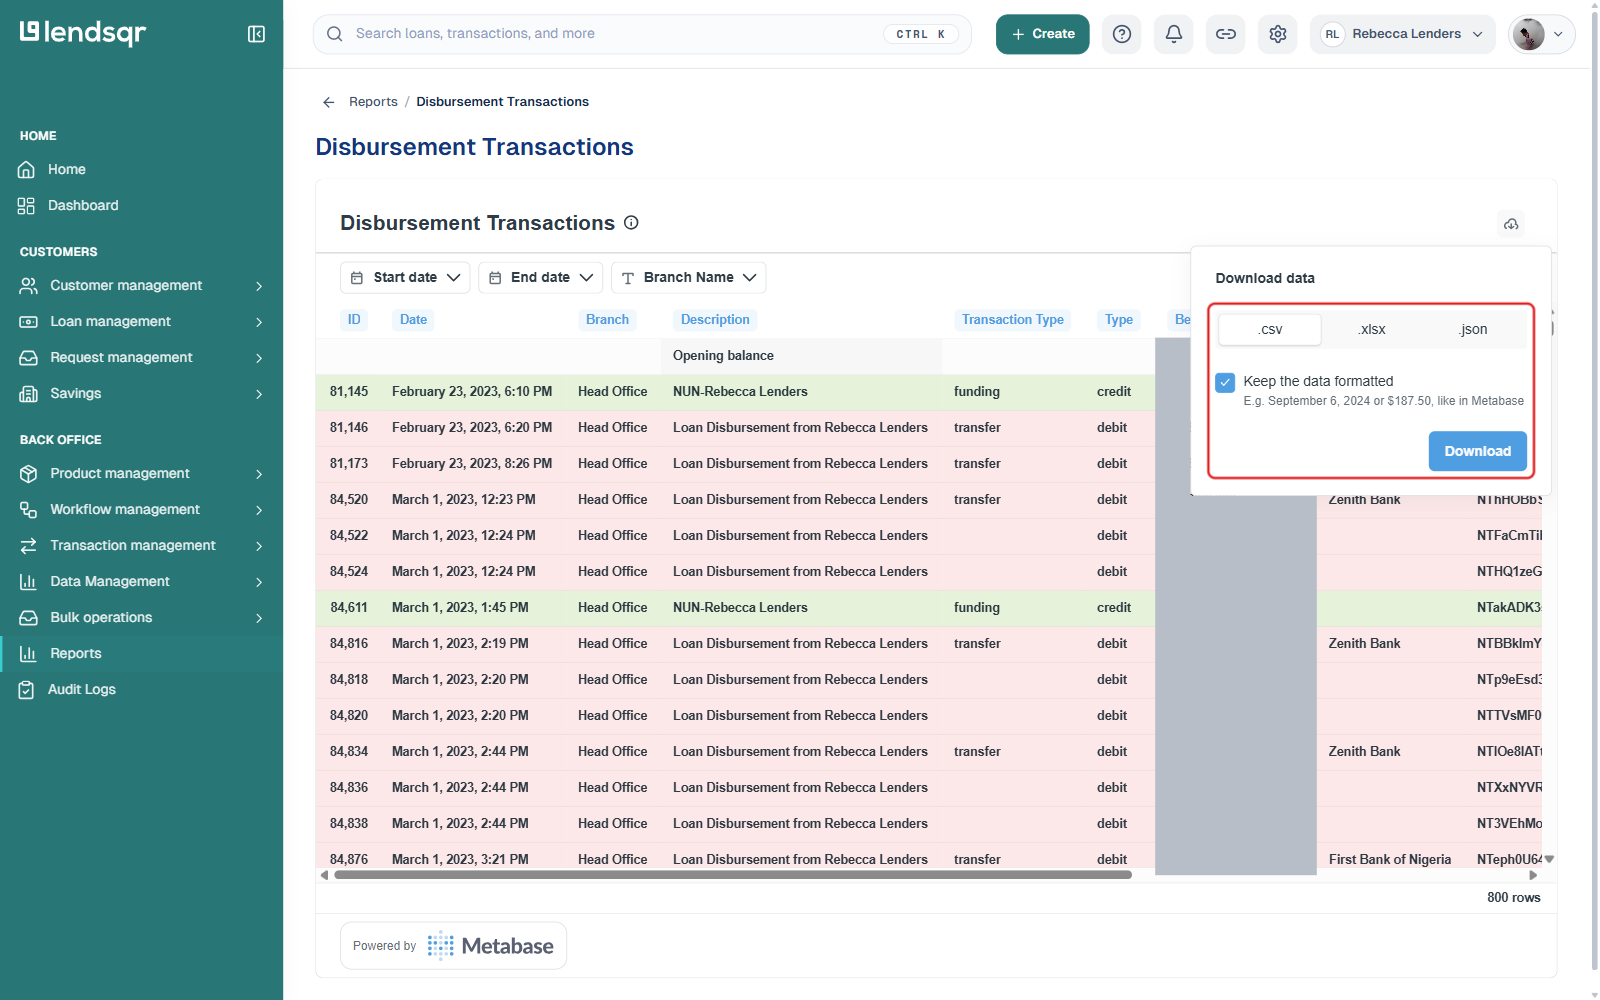Click the table horizontal scrollbar
This screenshot has width=1600, height=1000.
(x=733, y=875)
